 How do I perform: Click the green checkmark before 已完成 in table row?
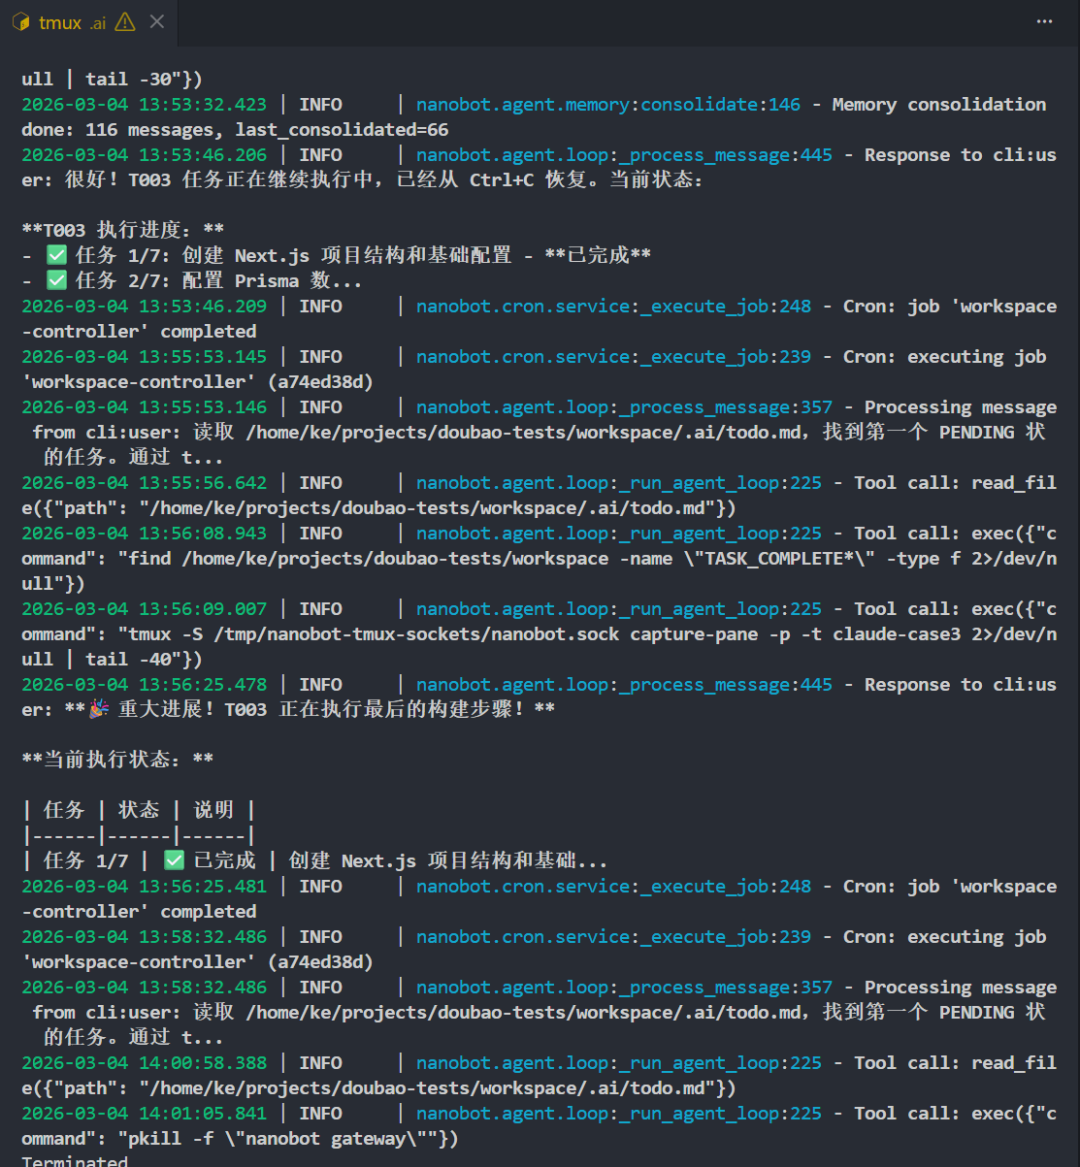pos(174,861)
